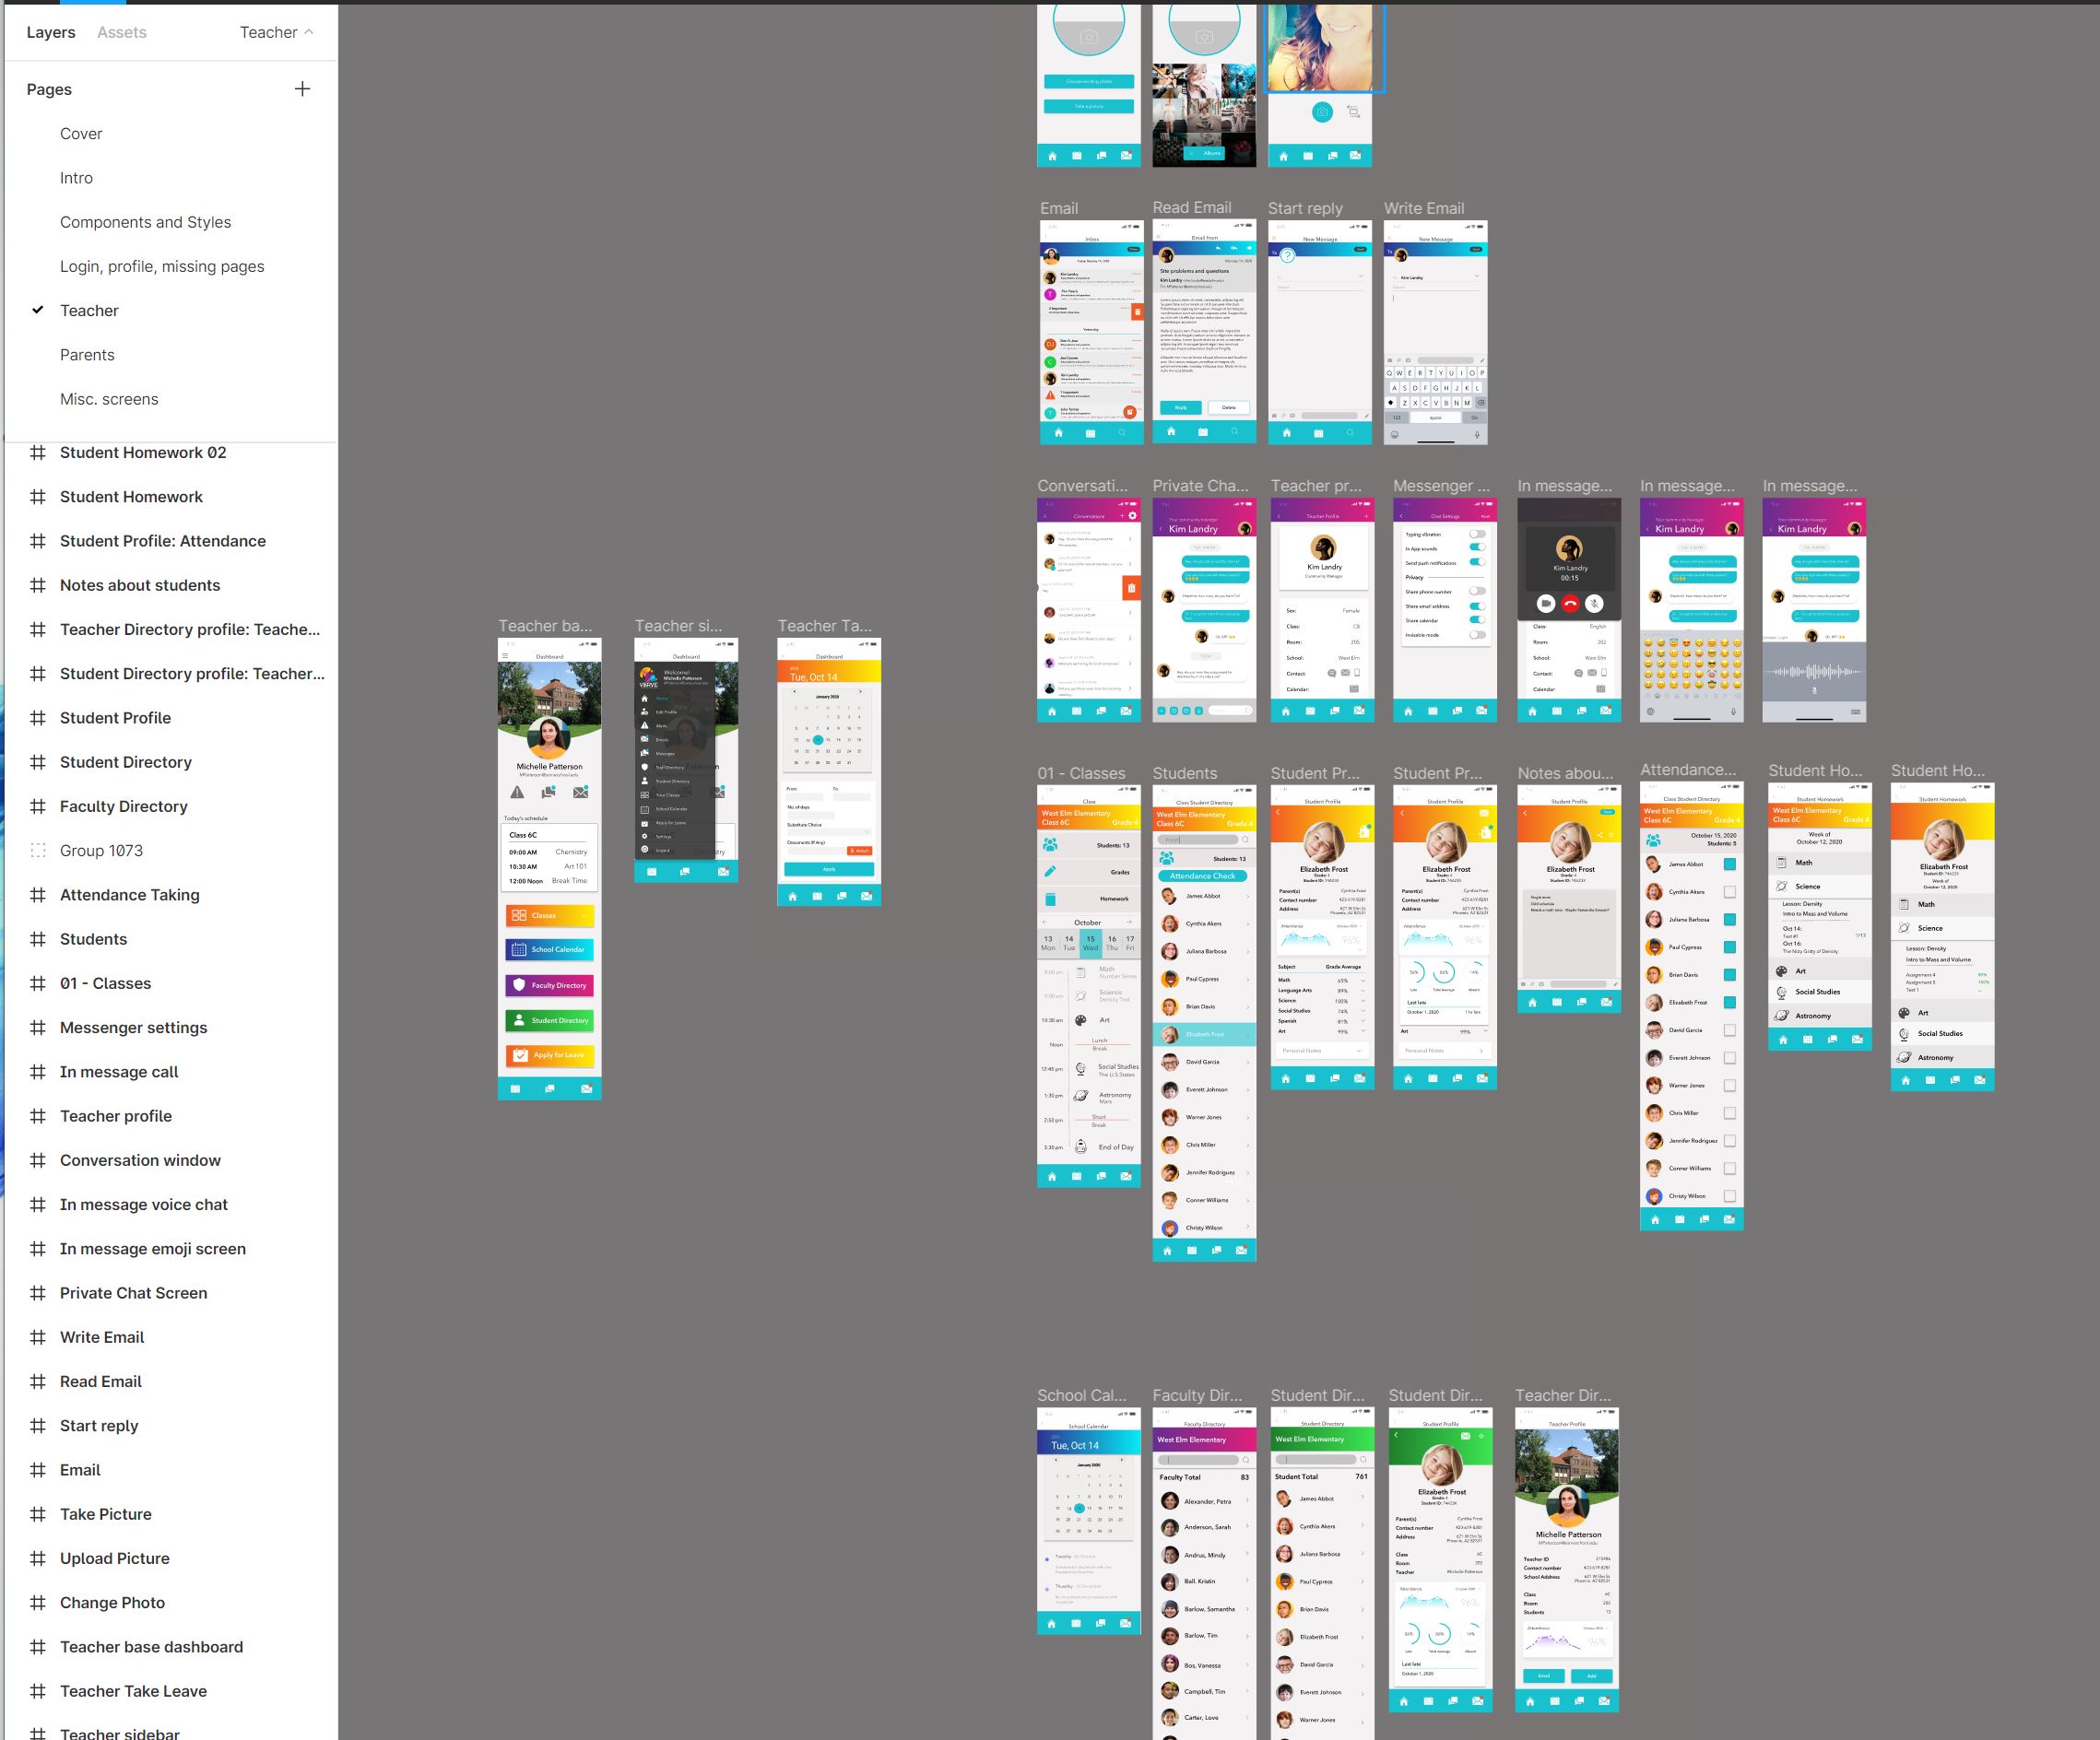Open the Parents page entry
This screenshot has height=1740, width=2100.
(x=88, y=354)
